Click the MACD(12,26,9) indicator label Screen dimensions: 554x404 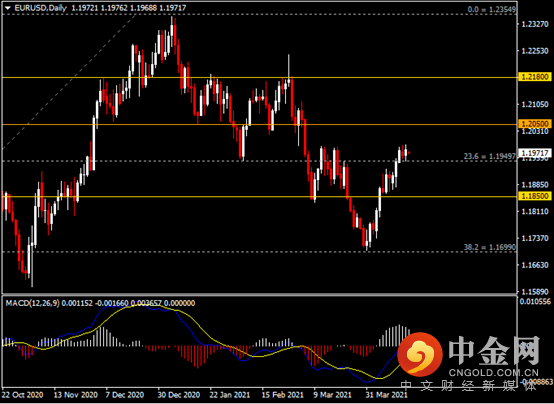click(x=33, y=303)
